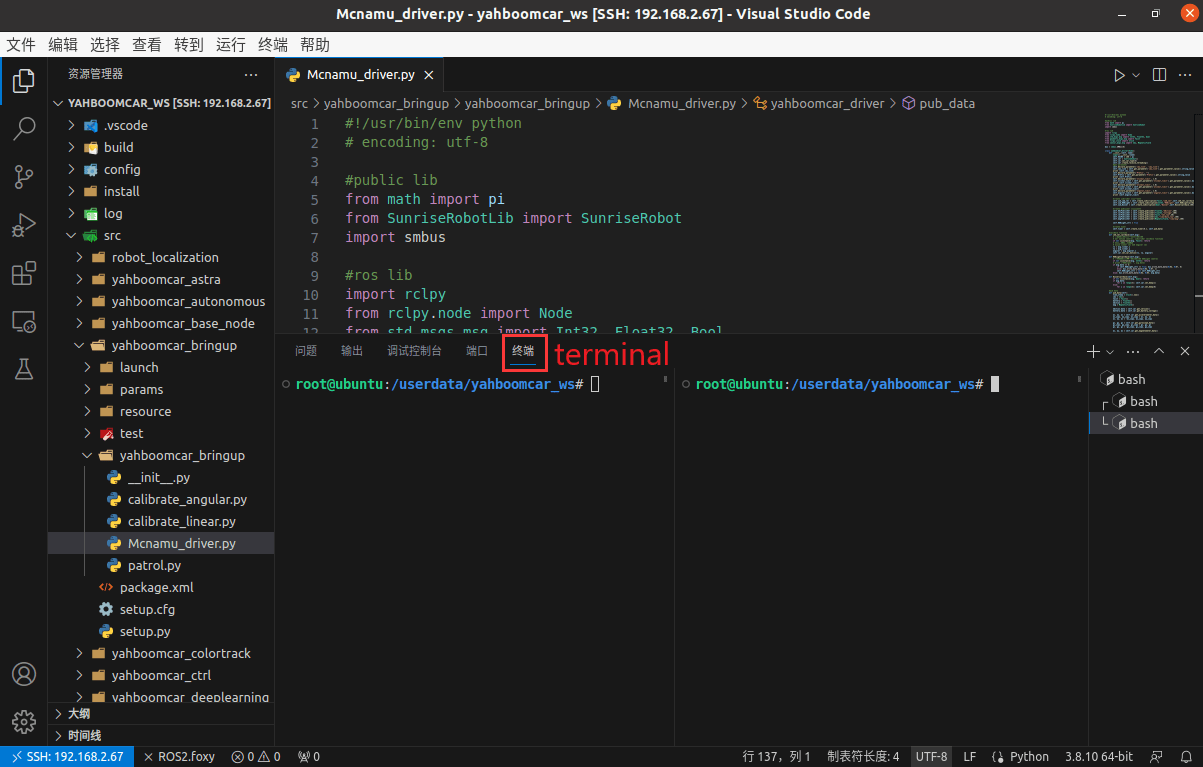Open Source Control view

pyautogui.click(x=24, y=177)
